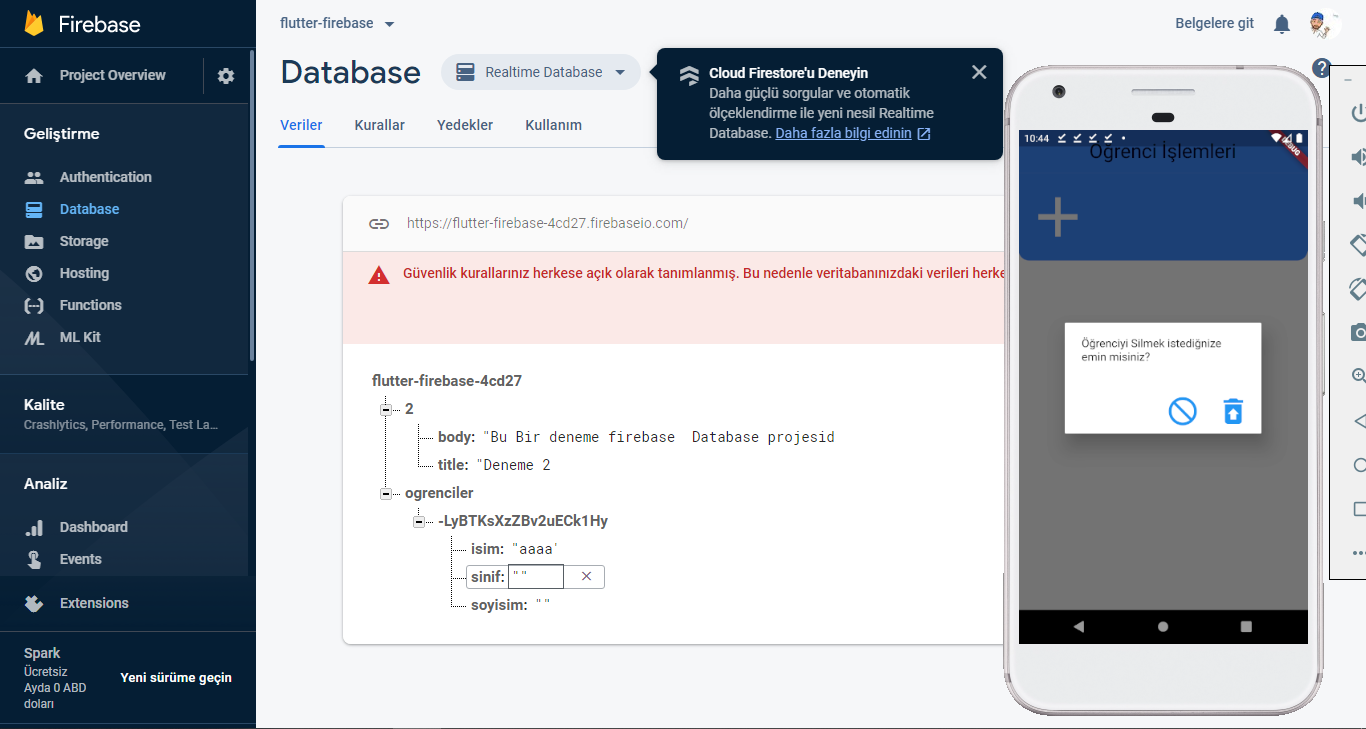Image resolution: width=1366 pixels, height=729 pixels.
Task: Click the Dashboard bar chart icon
Action: pos(34,527)
